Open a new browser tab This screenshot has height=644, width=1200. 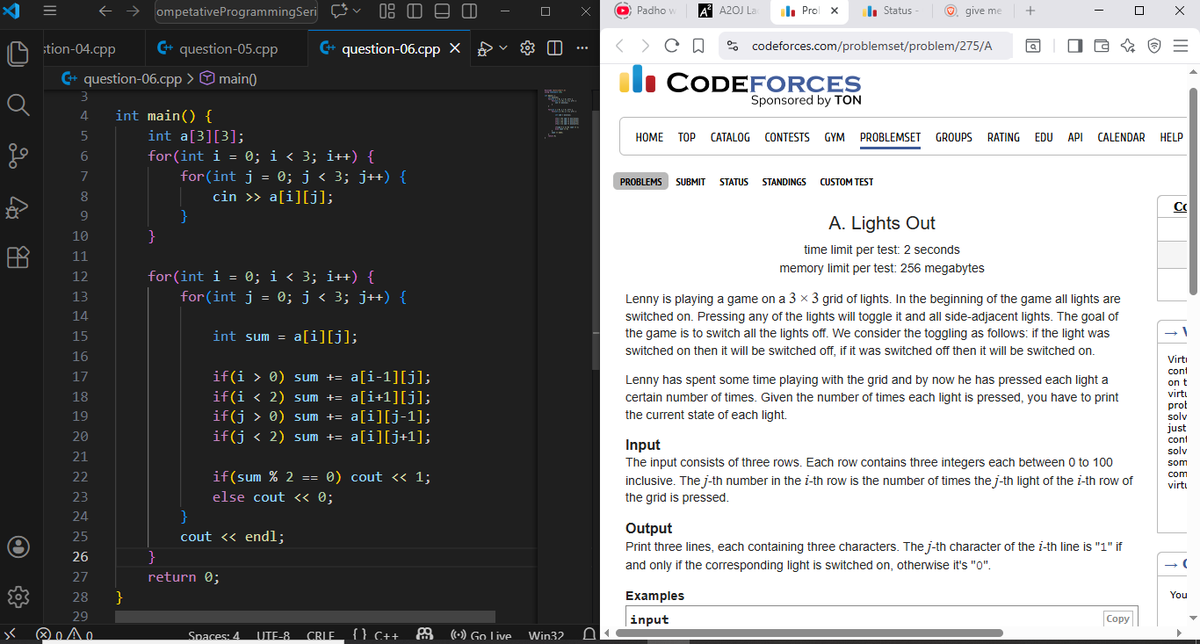tap(1030, 11)
